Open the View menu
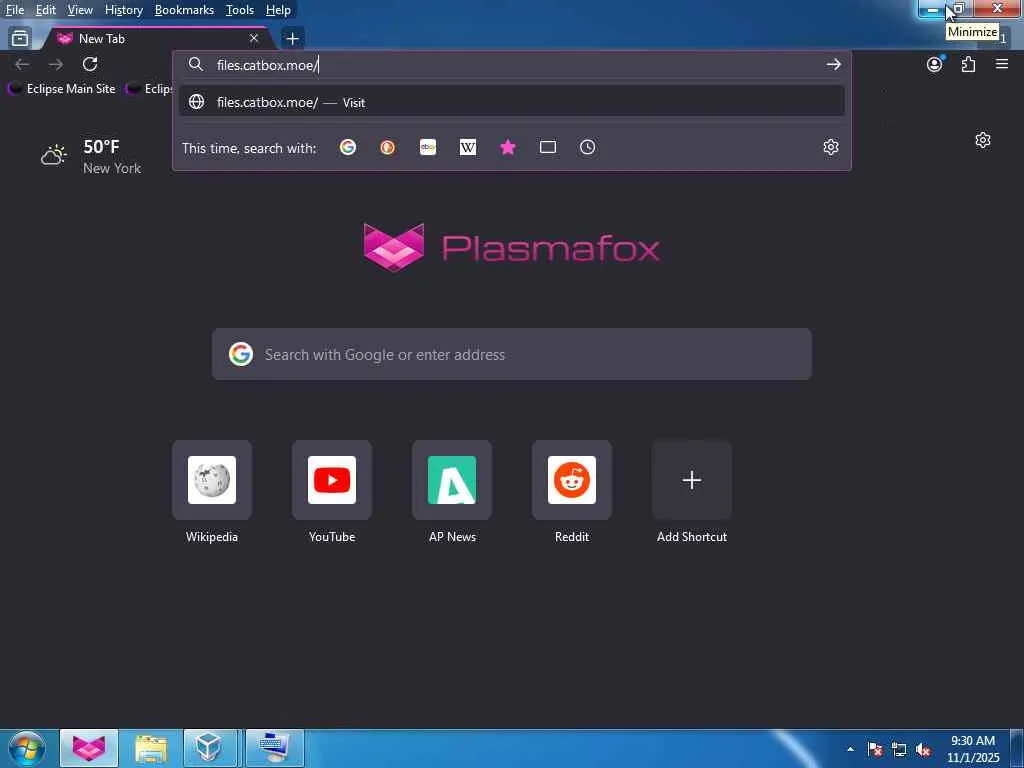The image size is (1024, 768). [80, 10]
